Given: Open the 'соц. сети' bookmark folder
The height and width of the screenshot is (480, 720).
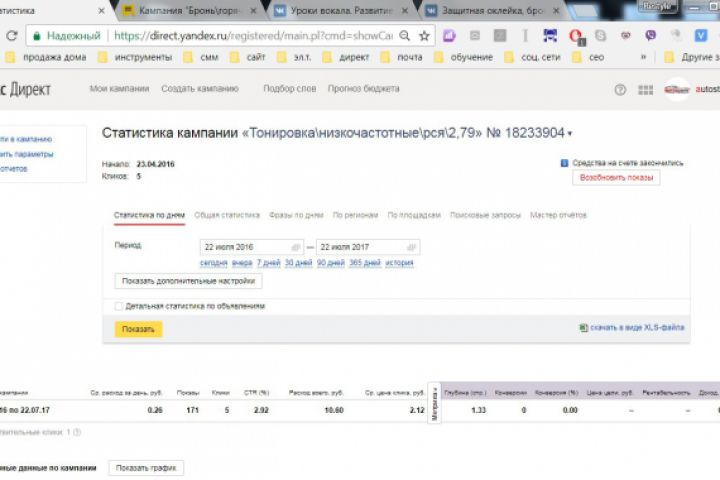Looking at the screenshot, I should click(533, 57).
